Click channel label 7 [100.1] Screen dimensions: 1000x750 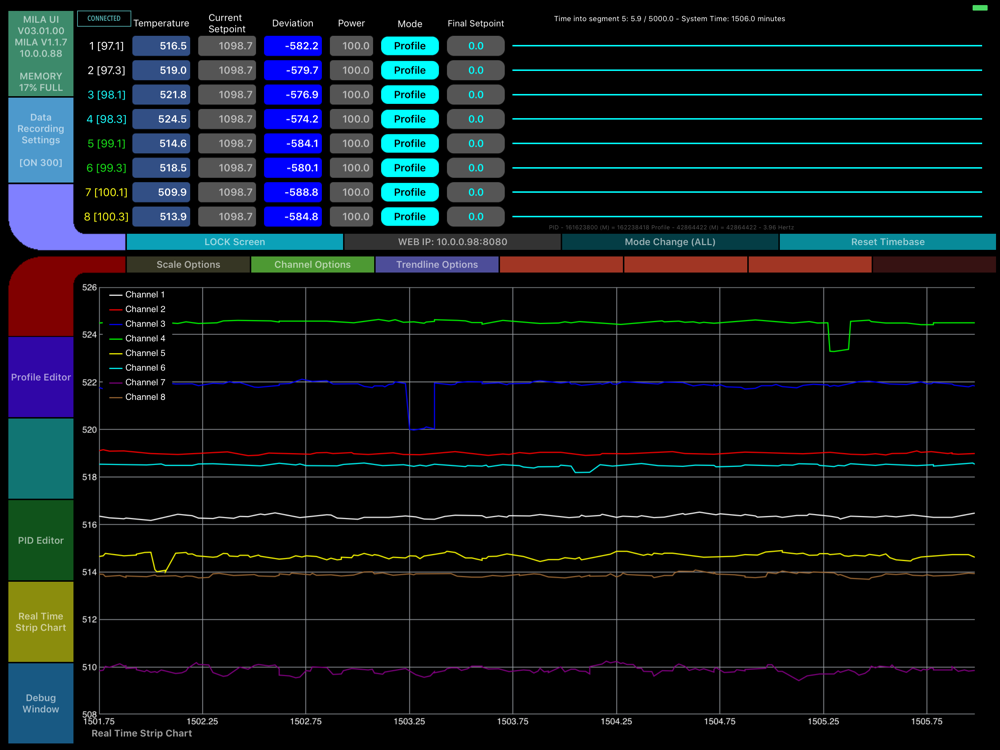(107, 192)
